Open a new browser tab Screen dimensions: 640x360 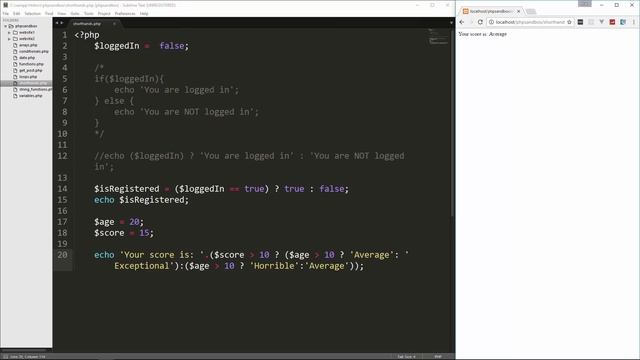(x=531, y=11)
